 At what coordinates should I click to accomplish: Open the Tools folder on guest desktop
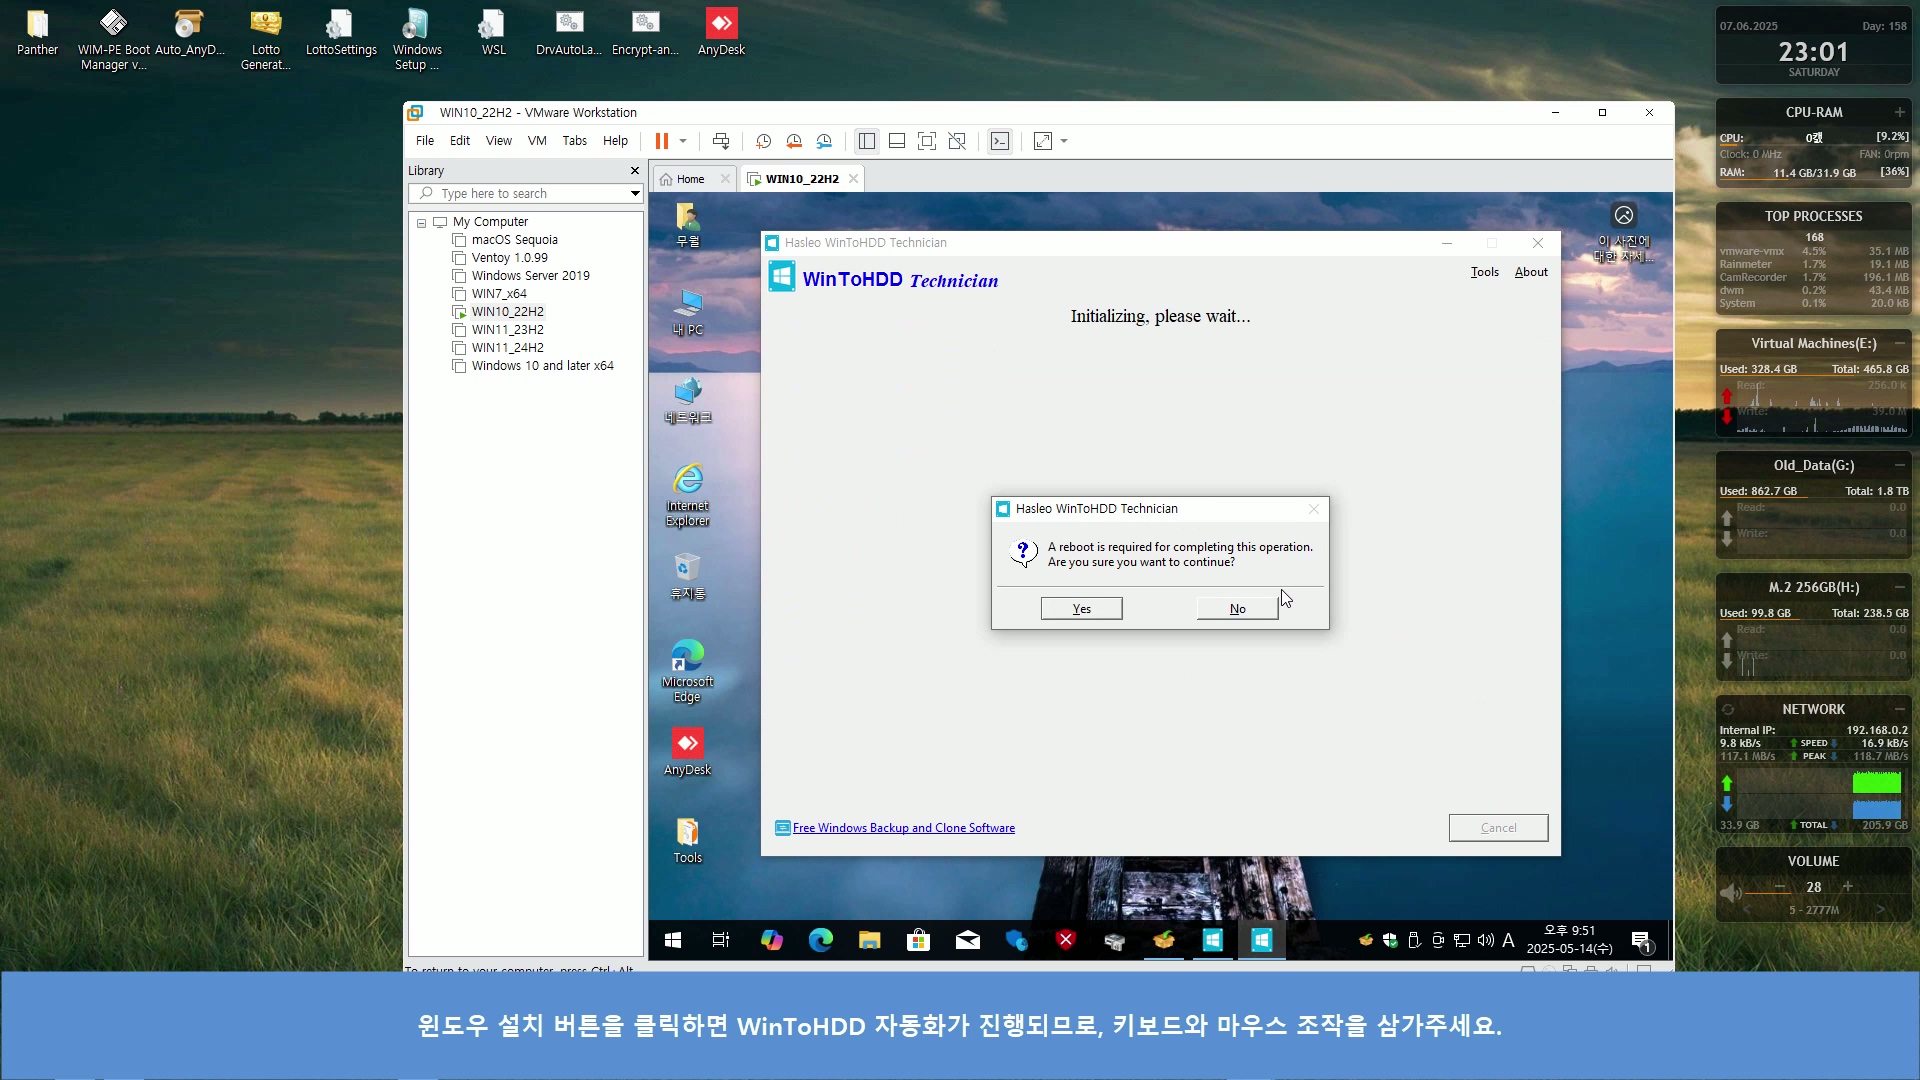coord(688,840)
